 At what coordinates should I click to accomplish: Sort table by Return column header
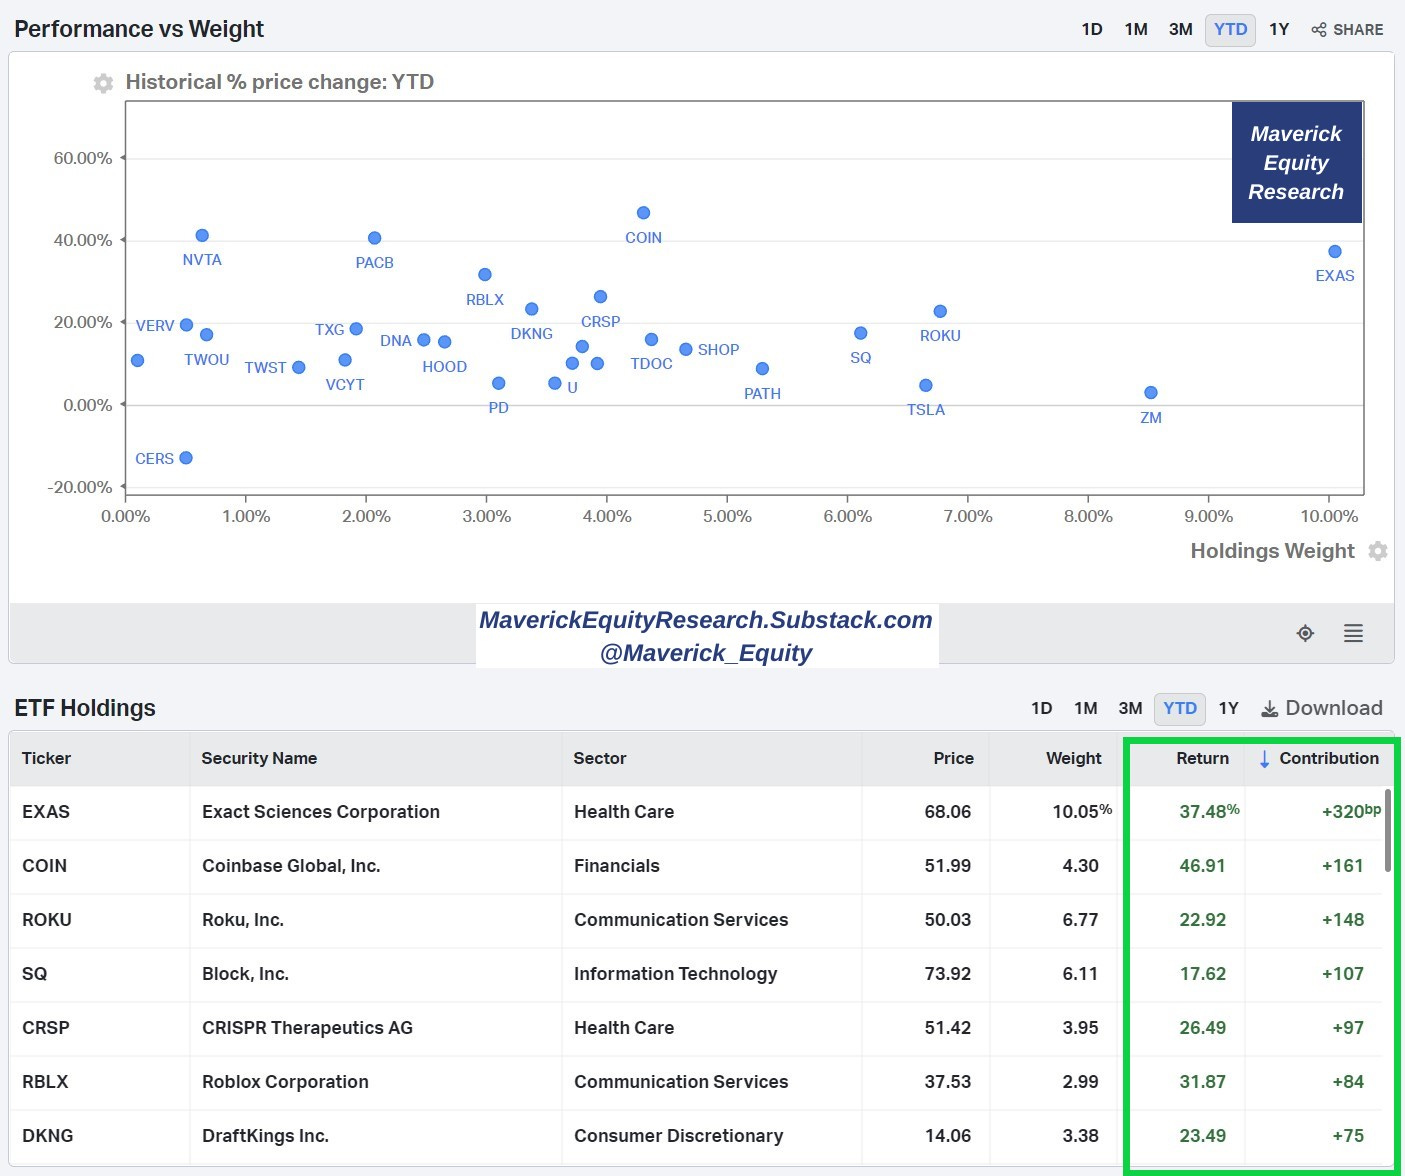[1202, 758]
